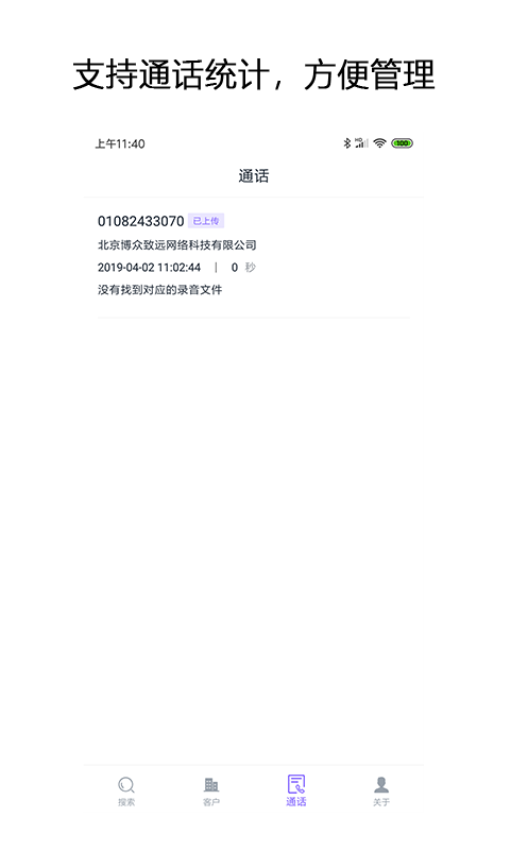510x850 pixels.
Task: Tap the Wi-Fi status icon
Action: pyautogui.click(x=380, y=143)
